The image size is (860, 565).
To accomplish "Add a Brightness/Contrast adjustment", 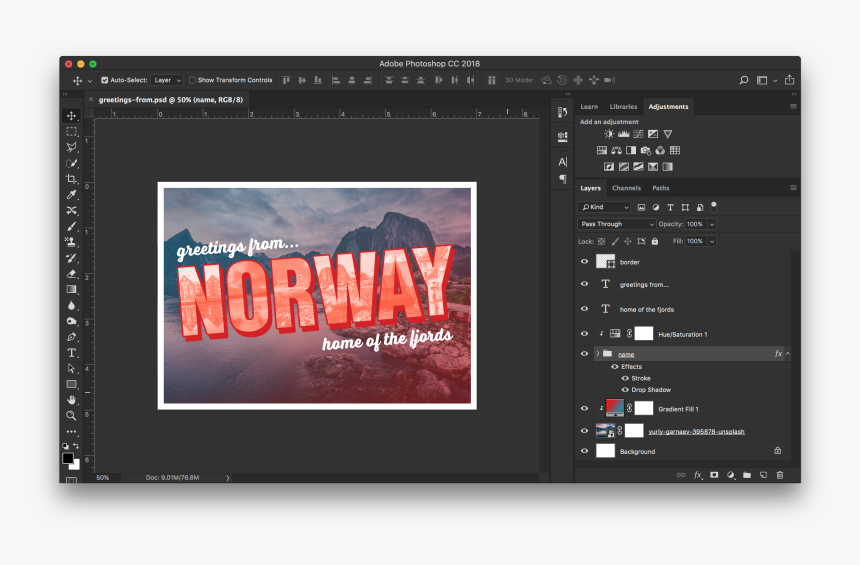I will point(609,134).
